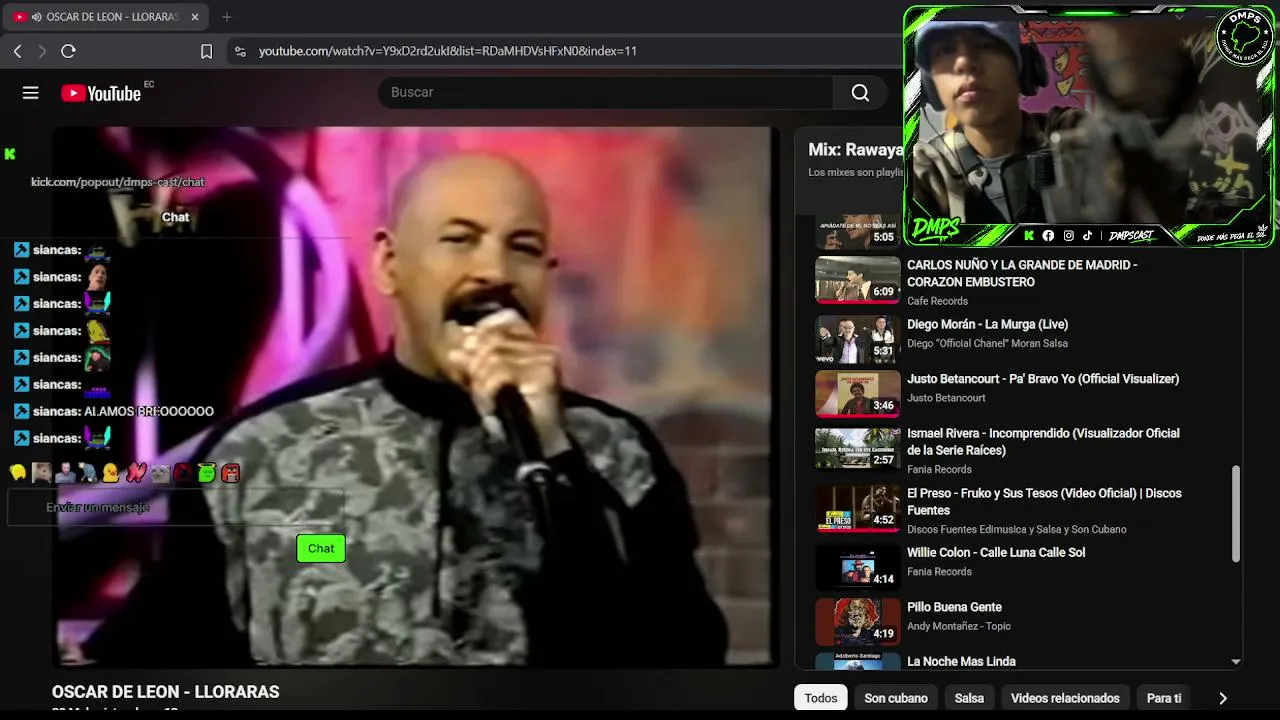The width and height of the screenshot is (1280, 720).
Task: Click title 'Pillo Buena Gente'
Action: (x=954, y=607)
